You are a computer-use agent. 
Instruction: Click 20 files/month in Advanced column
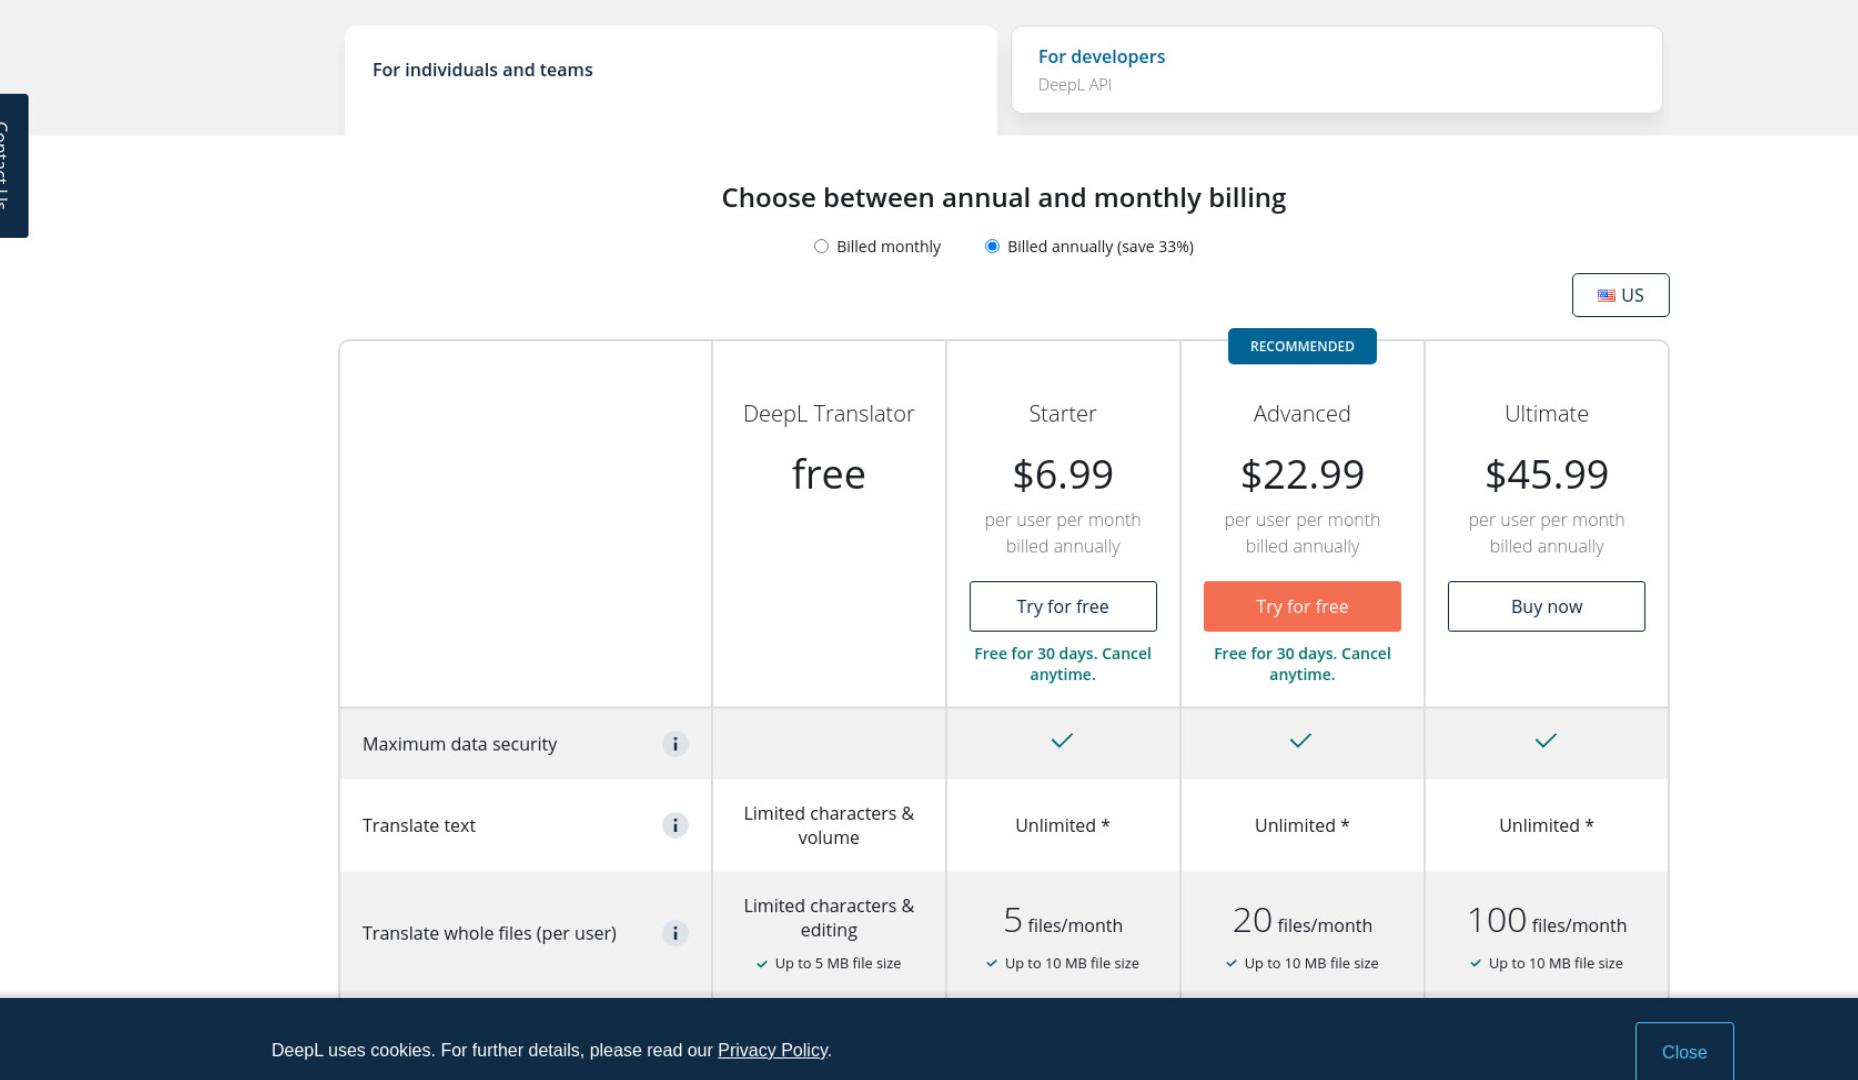[x=1302, y=921]
